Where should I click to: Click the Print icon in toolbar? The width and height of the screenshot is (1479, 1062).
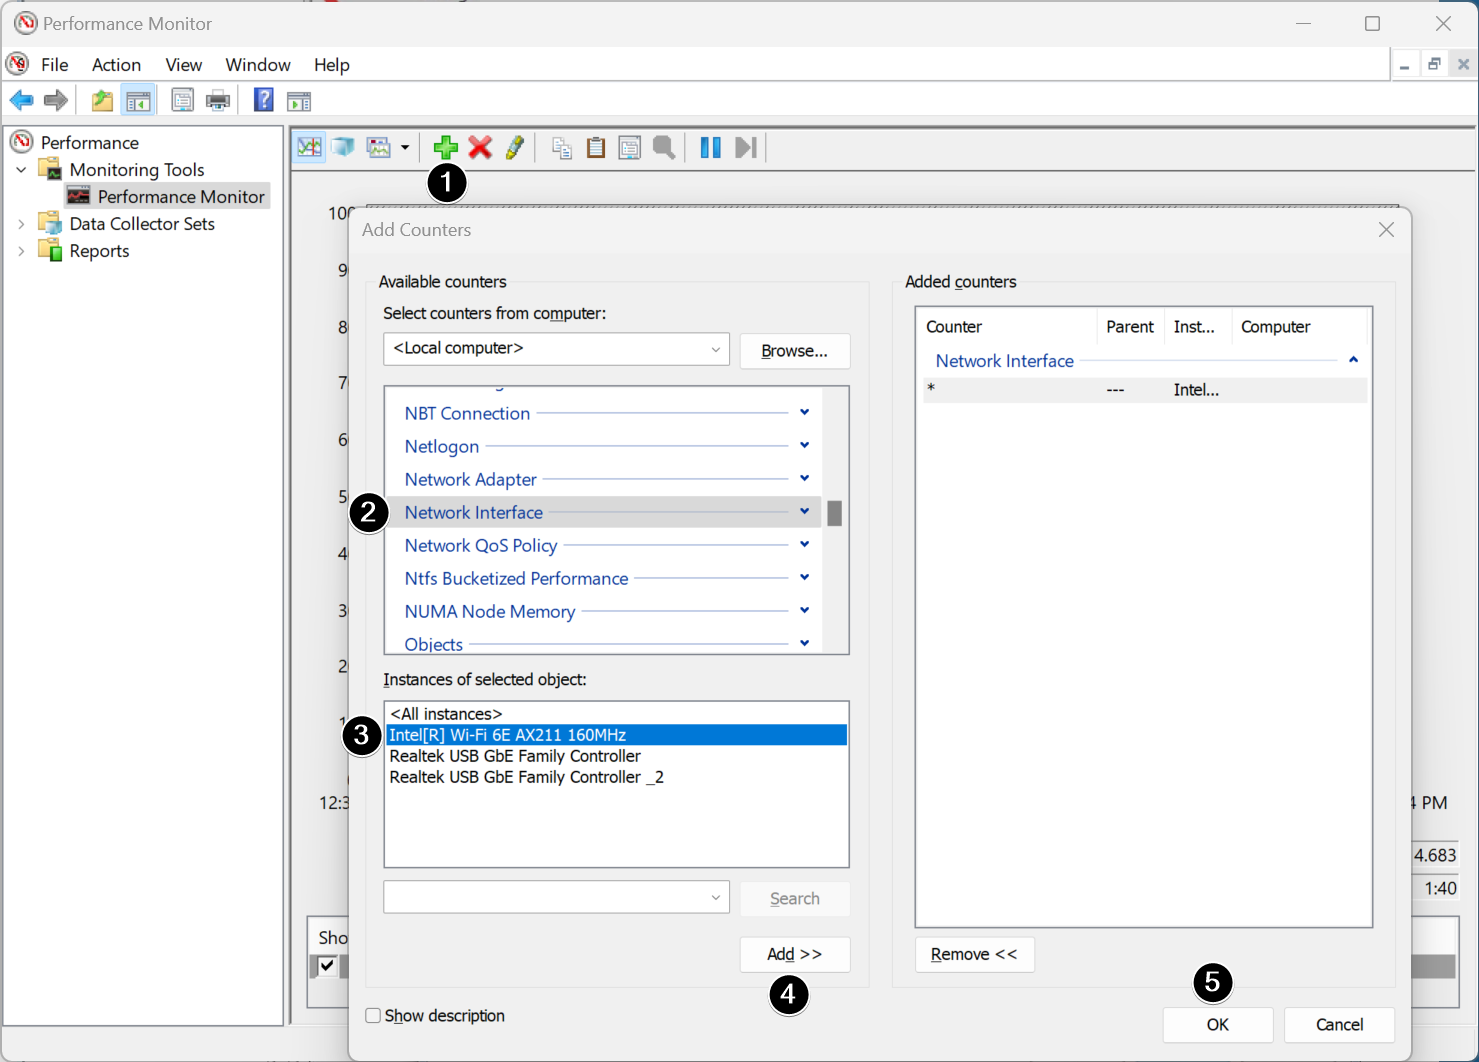click(x=217, y=100)
